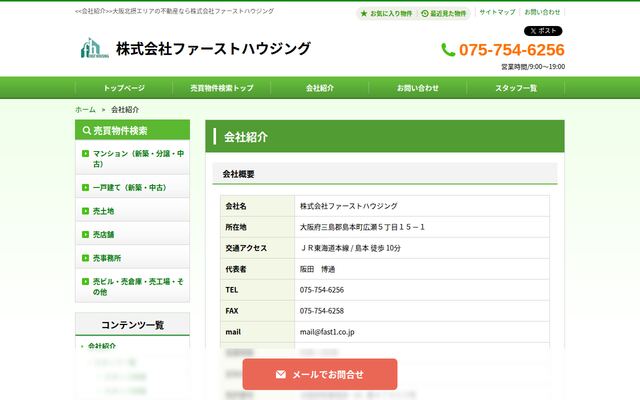The height and width of the screenshot is (400, 640).
Task: Click the representative name 阪田 博通
Action: point(317,269)
